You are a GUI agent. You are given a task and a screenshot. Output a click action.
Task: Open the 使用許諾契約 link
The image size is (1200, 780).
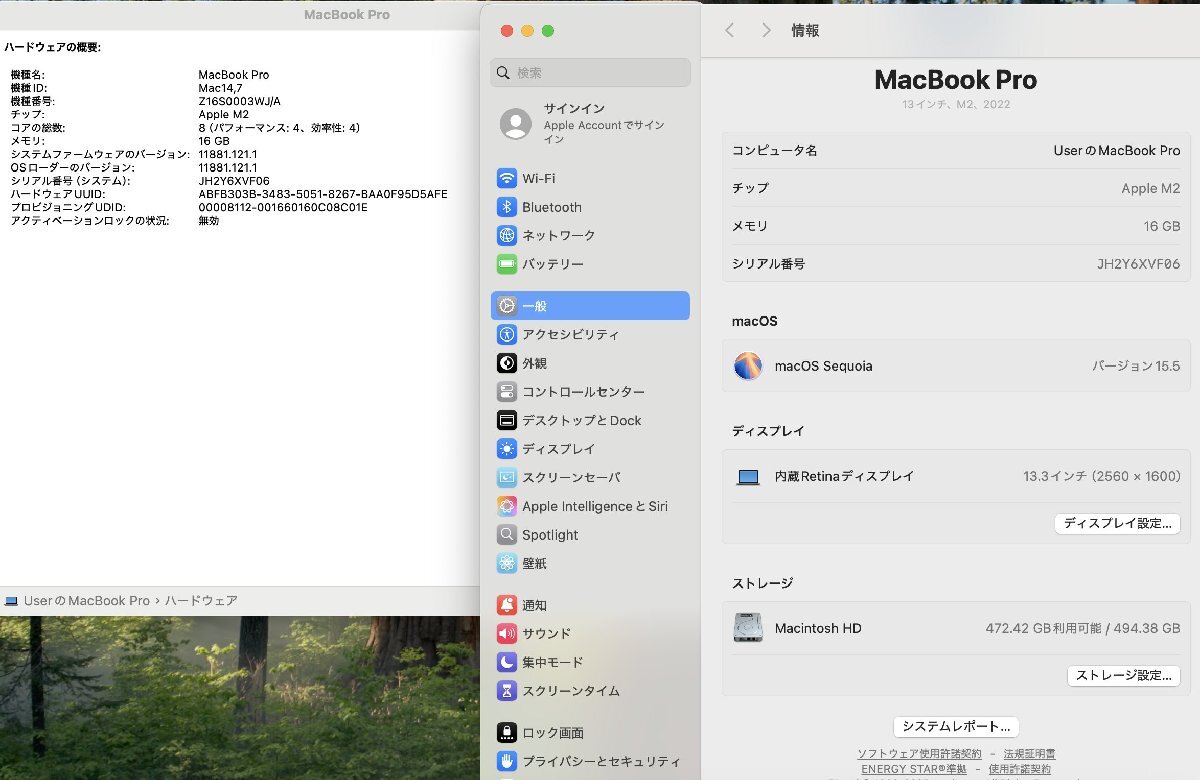1020,769
